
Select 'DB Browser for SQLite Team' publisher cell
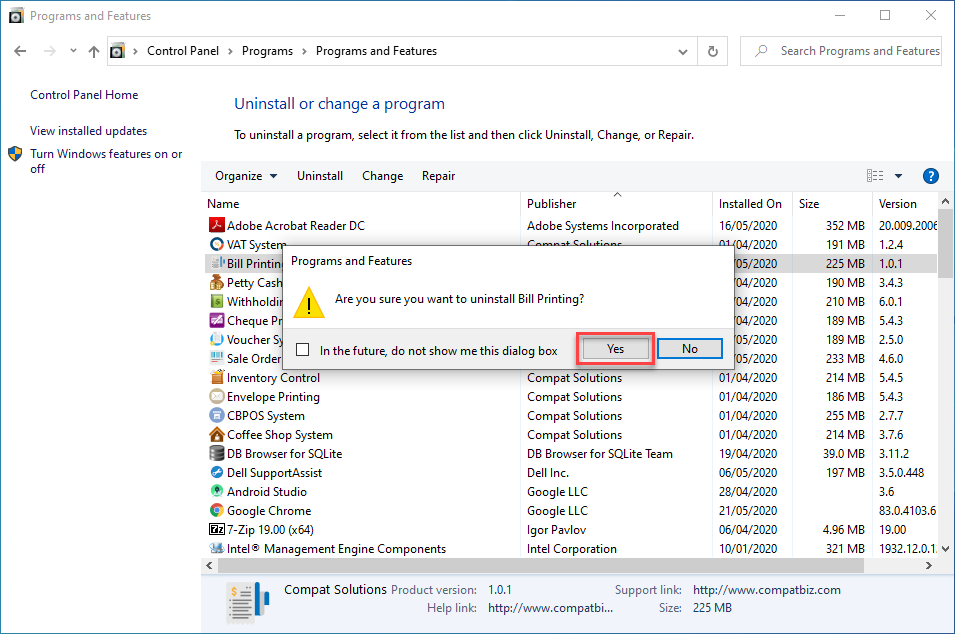[x=599, y=453]
